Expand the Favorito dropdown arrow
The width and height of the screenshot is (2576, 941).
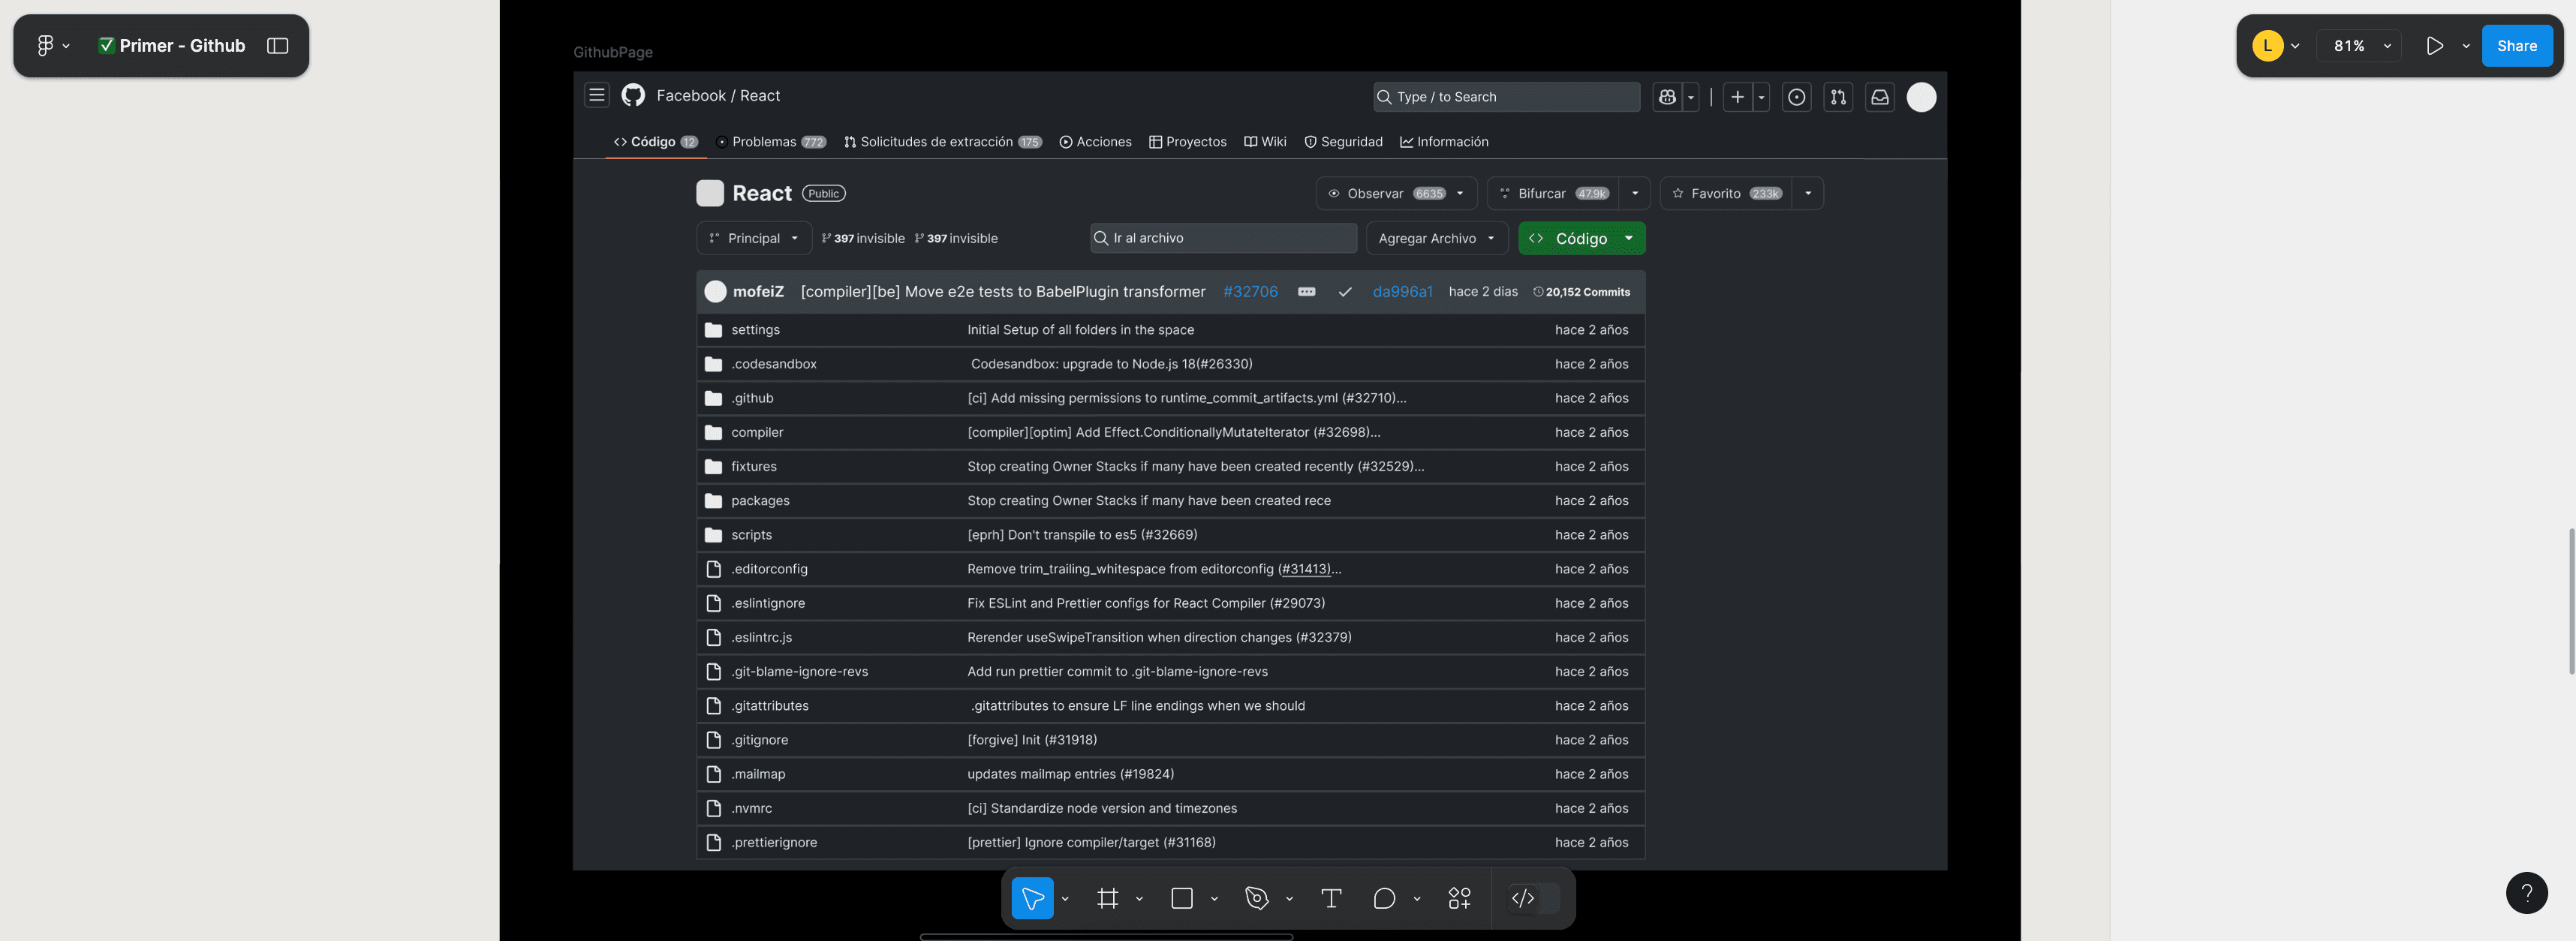(1808, 194)
